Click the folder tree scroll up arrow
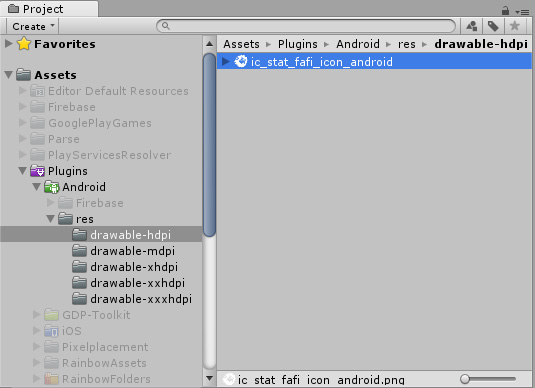Image resolution: width=535 pixels, height=388 pixels. [209, 44]
